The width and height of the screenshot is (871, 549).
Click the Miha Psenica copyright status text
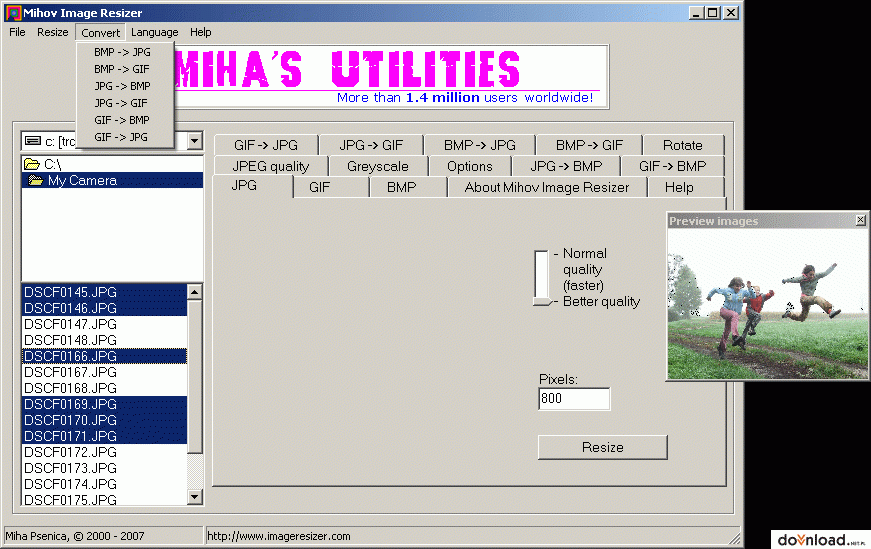tap(75, 536)
